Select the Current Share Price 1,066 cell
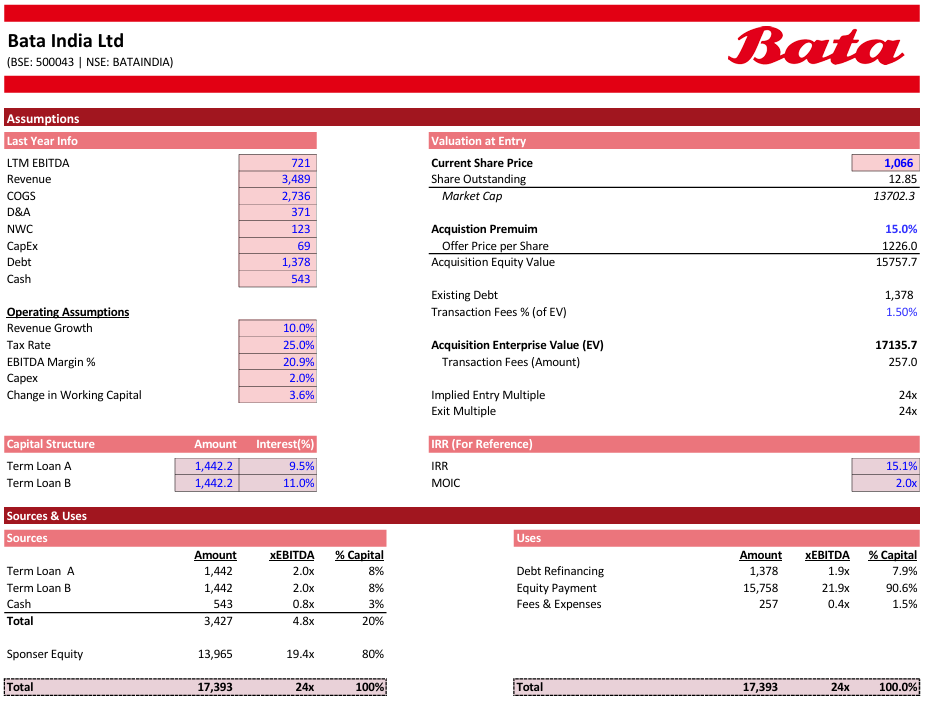927x704 pixels. (886, 163)
